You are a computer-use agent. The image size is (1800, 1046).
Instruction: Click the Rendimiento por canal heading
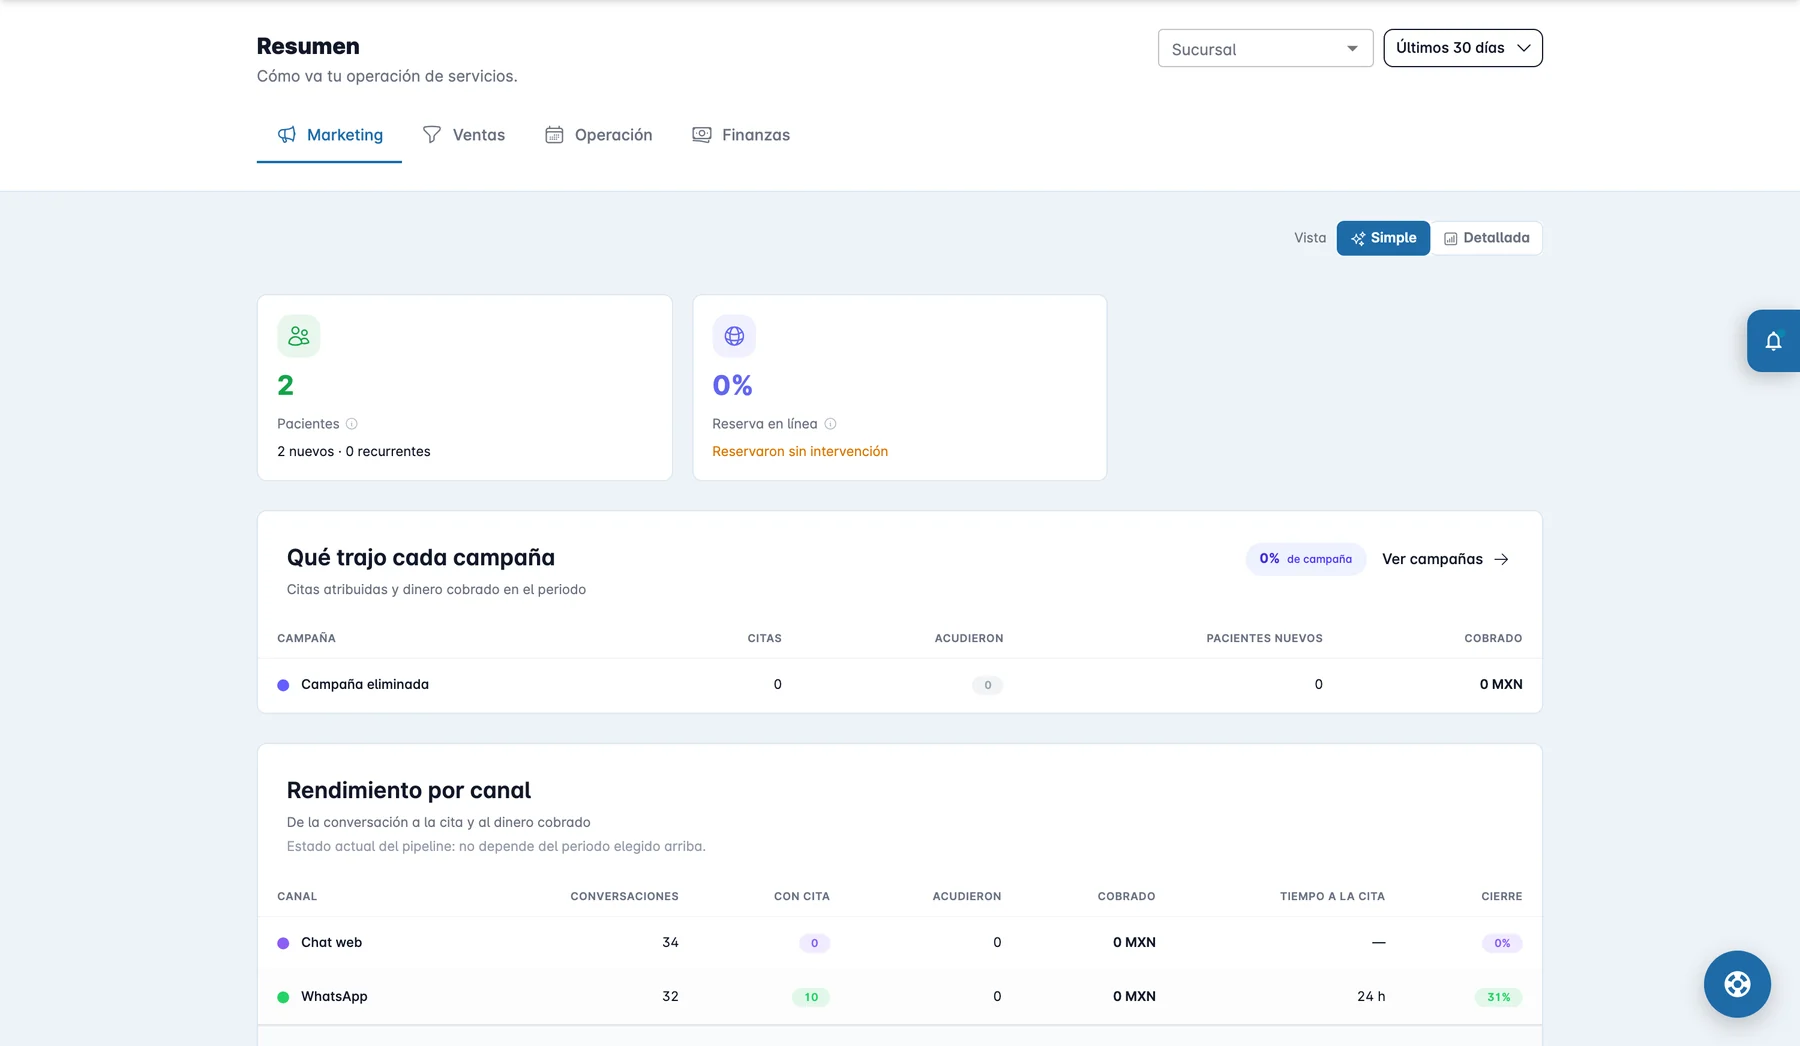tap(409, 790)
